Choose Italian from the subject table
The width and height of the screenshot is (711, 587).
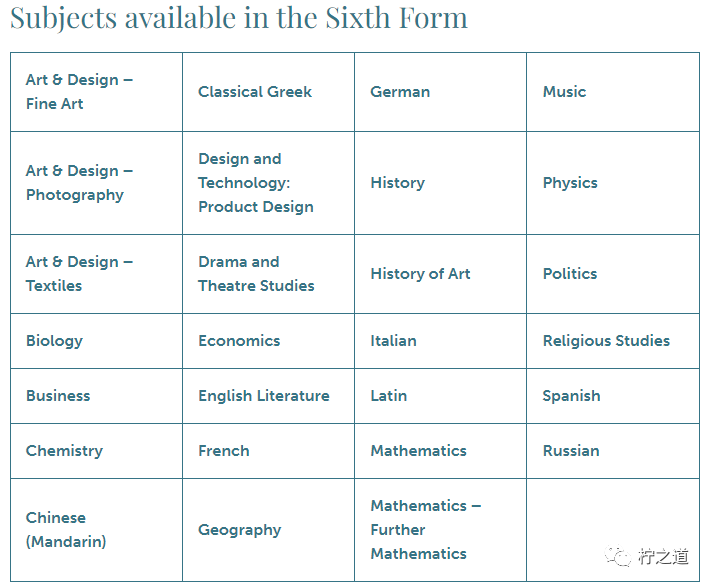point(393,341)
